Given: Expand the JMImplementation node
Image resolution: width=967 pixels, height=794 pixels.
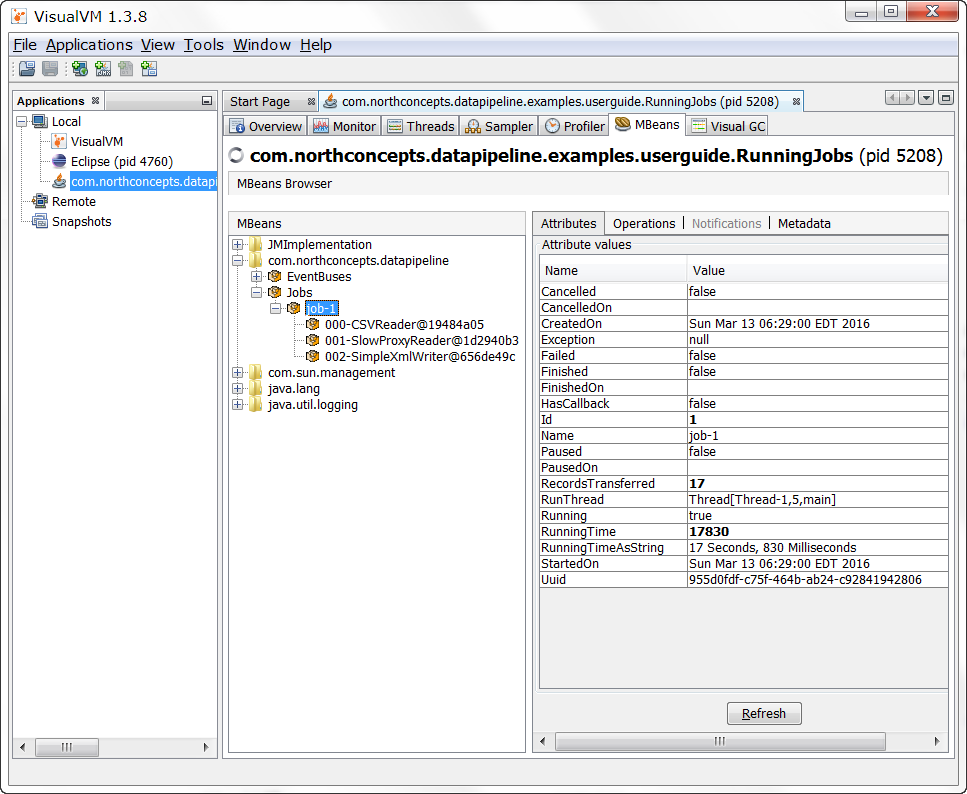Looking at the screenshot, I should click(237, 244).
